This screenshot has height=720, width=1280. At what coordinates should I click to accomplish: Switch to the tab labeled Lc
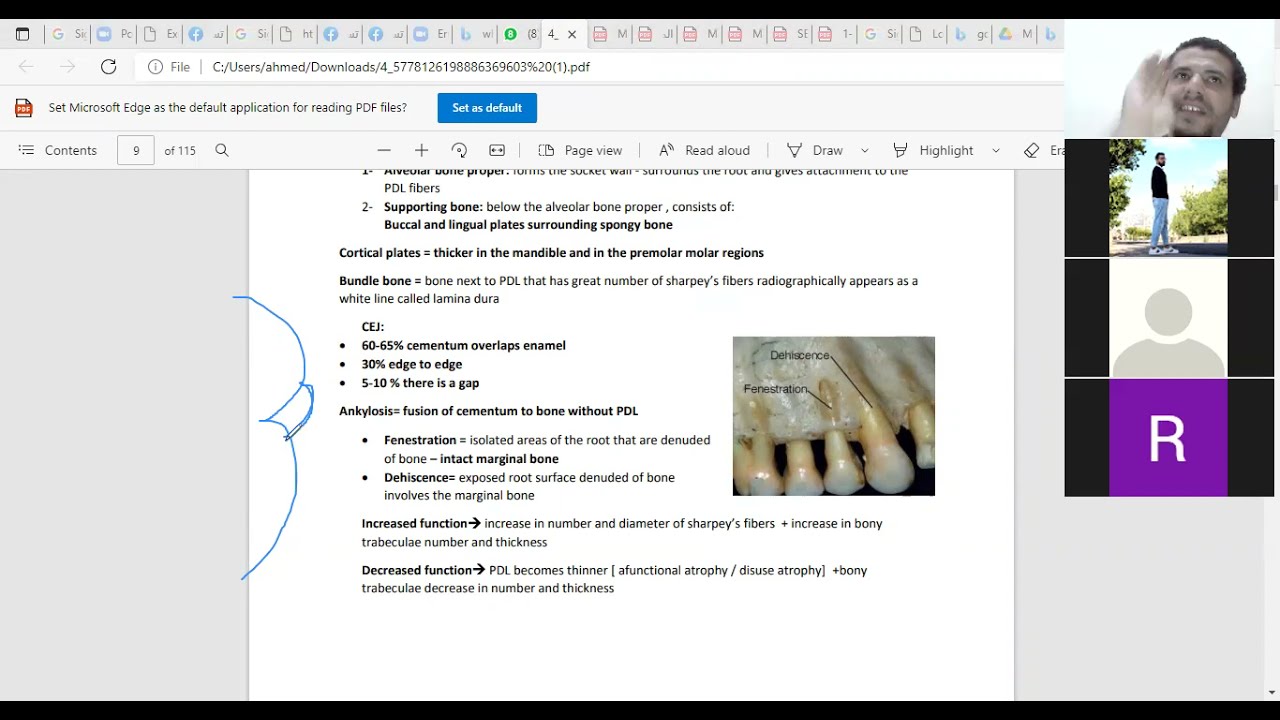[x=927, y=34]
